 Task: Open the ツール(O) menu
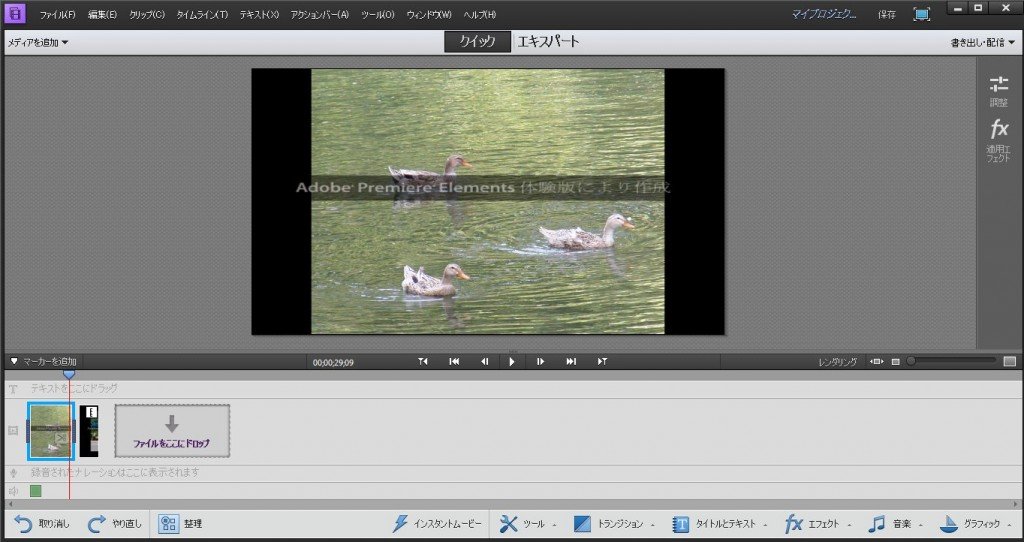tap(378, 14)
